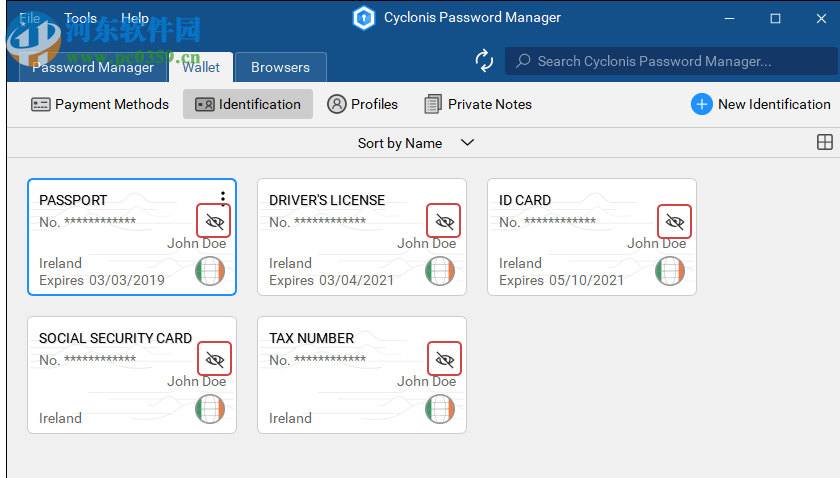Image resolution: width=840 pixels, height=478 pixels.
Task: Switch to the Password Manager tab
Action: (x=93, y=67)
